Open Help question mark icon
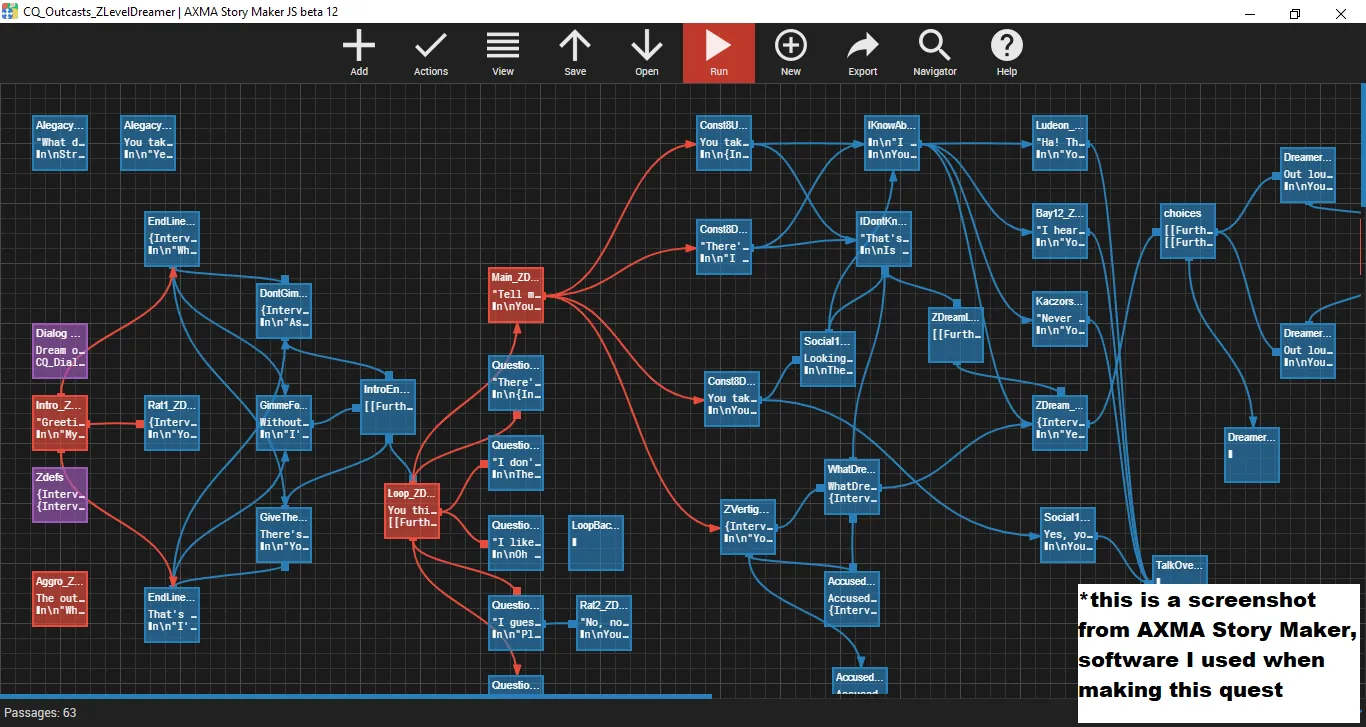This screenshot has width=1366, height=727. tap(1007, 53)
